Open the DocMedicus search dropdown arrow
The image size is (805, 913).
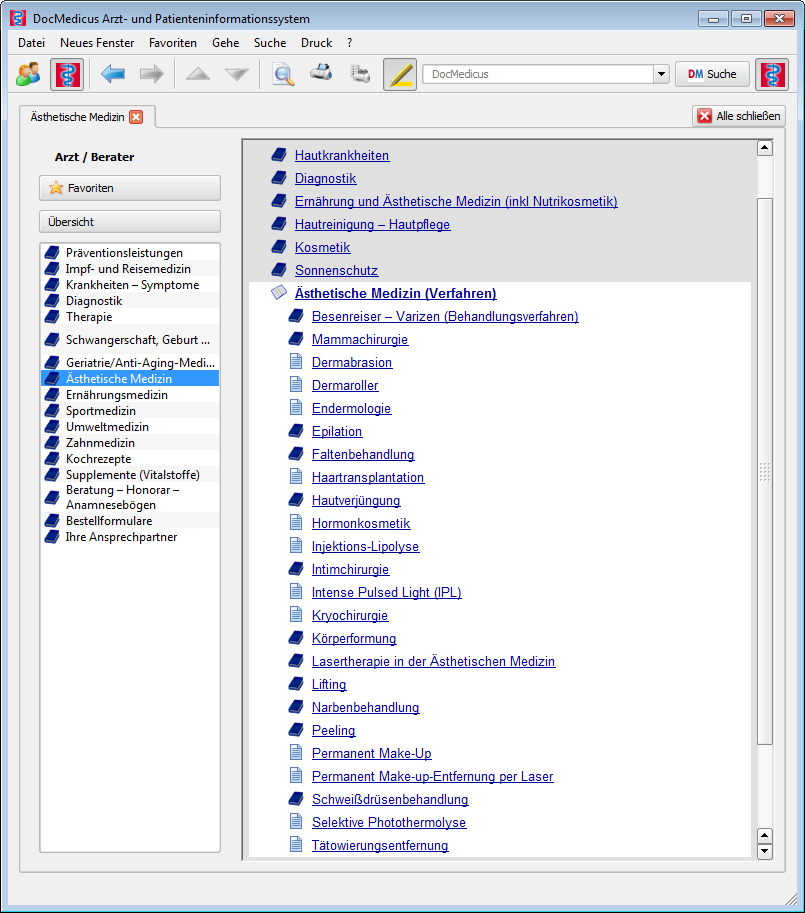pyautogui.click(x=661, y=75)
